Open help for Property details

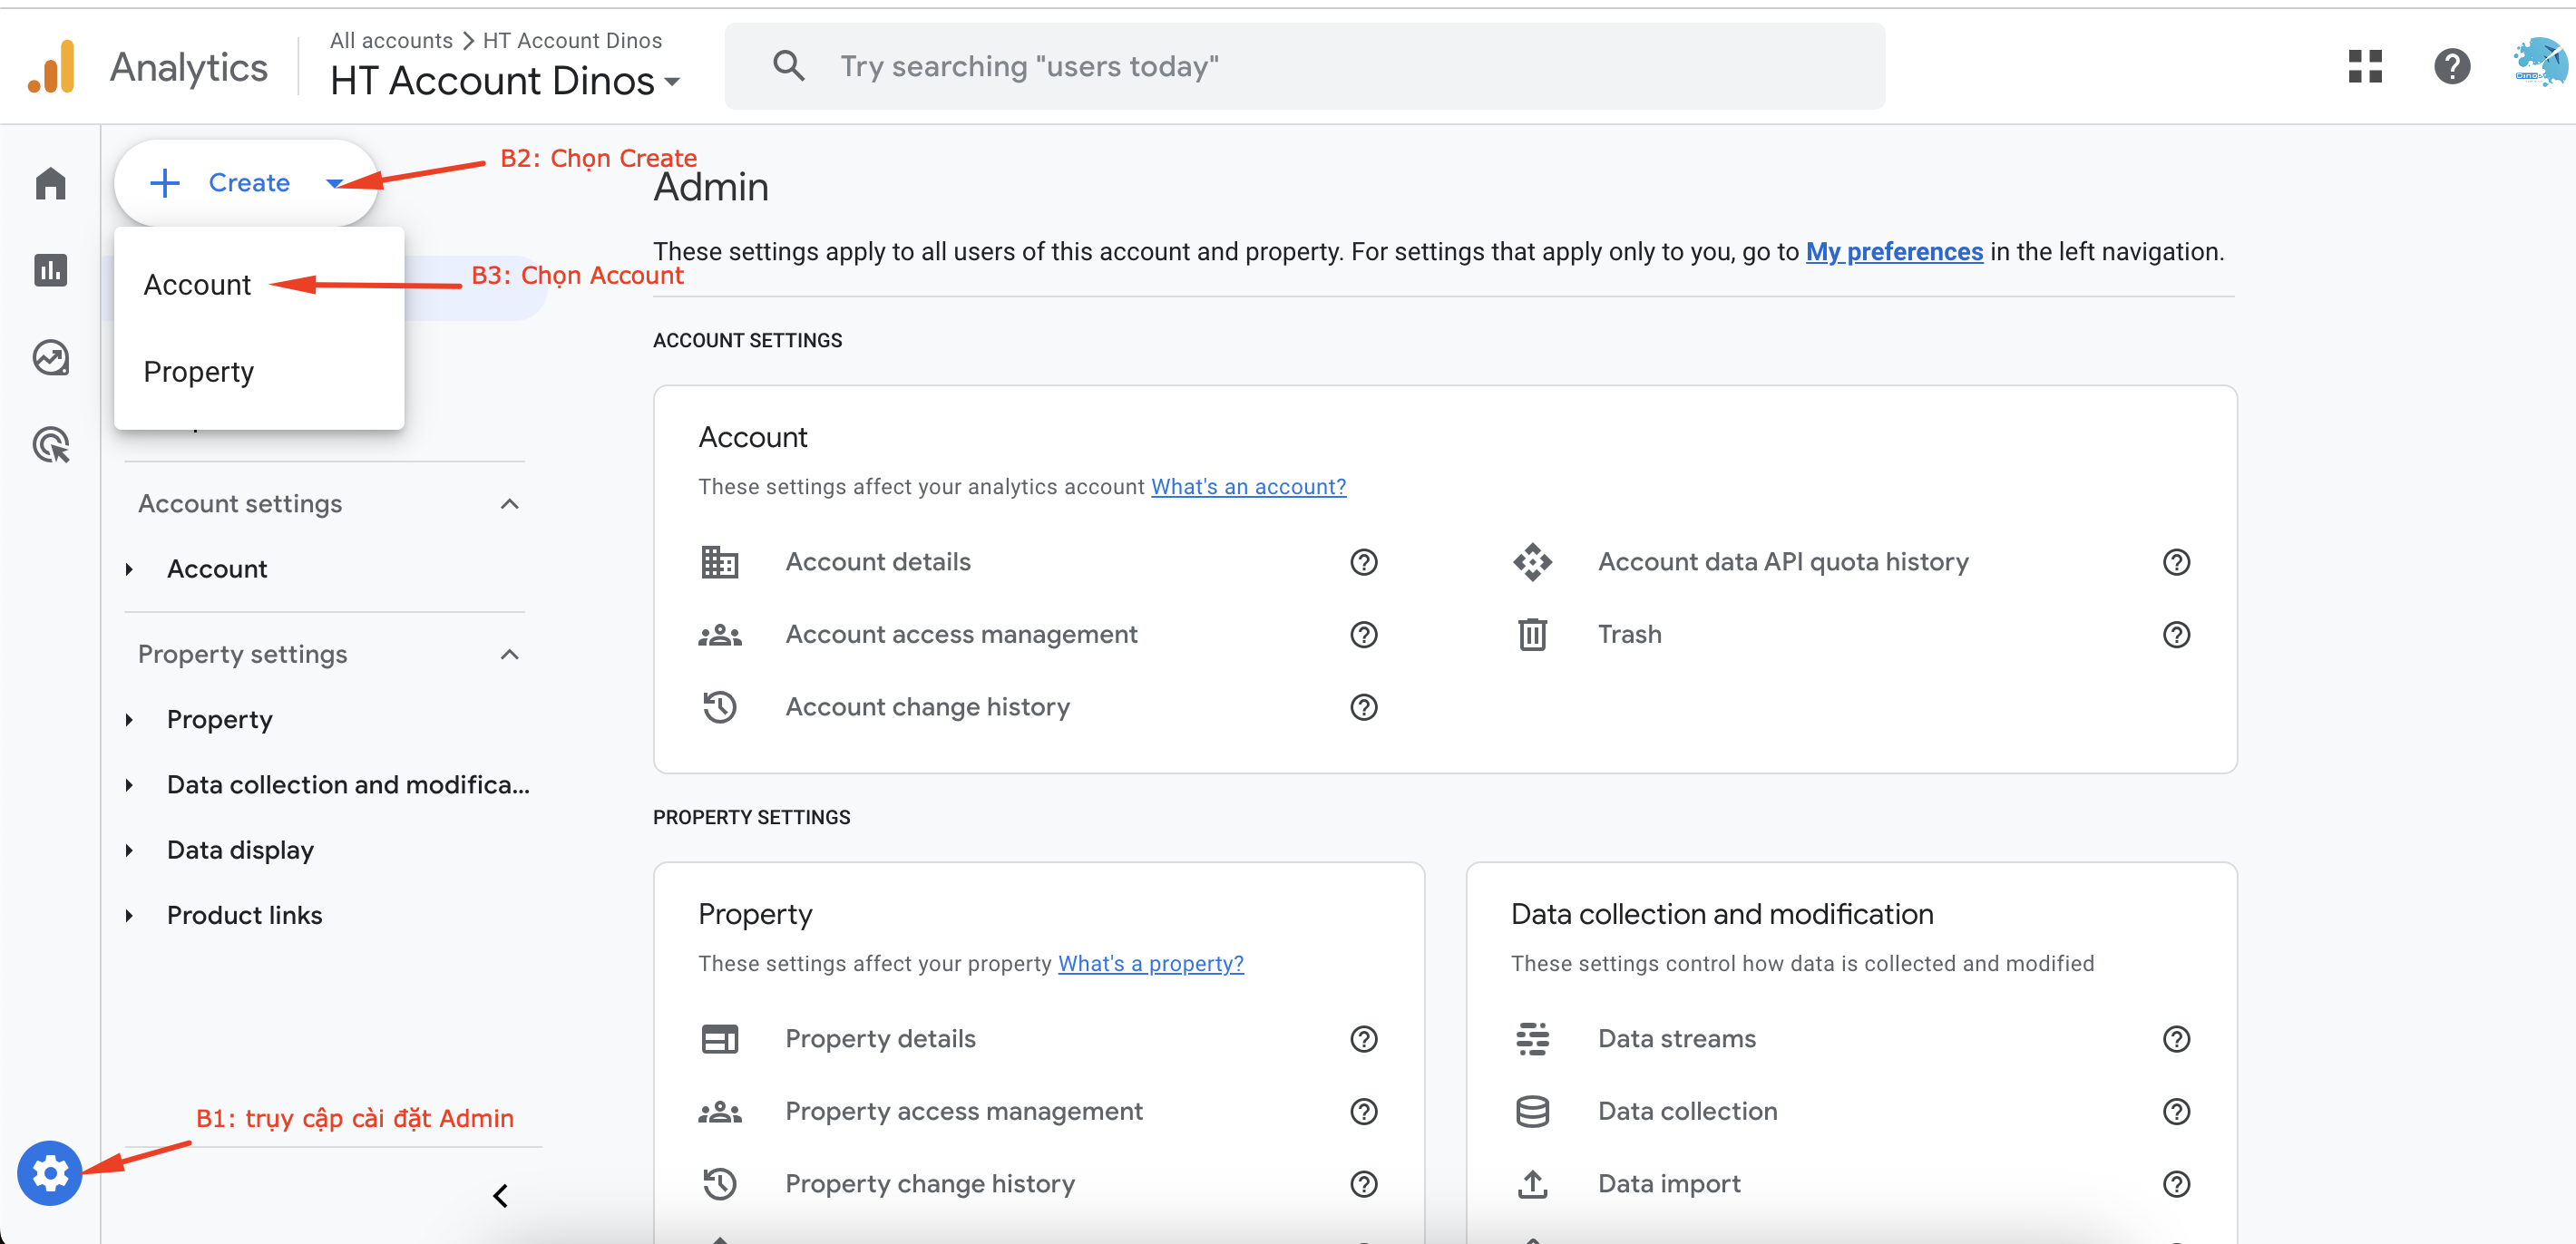click(1364, 1039)
